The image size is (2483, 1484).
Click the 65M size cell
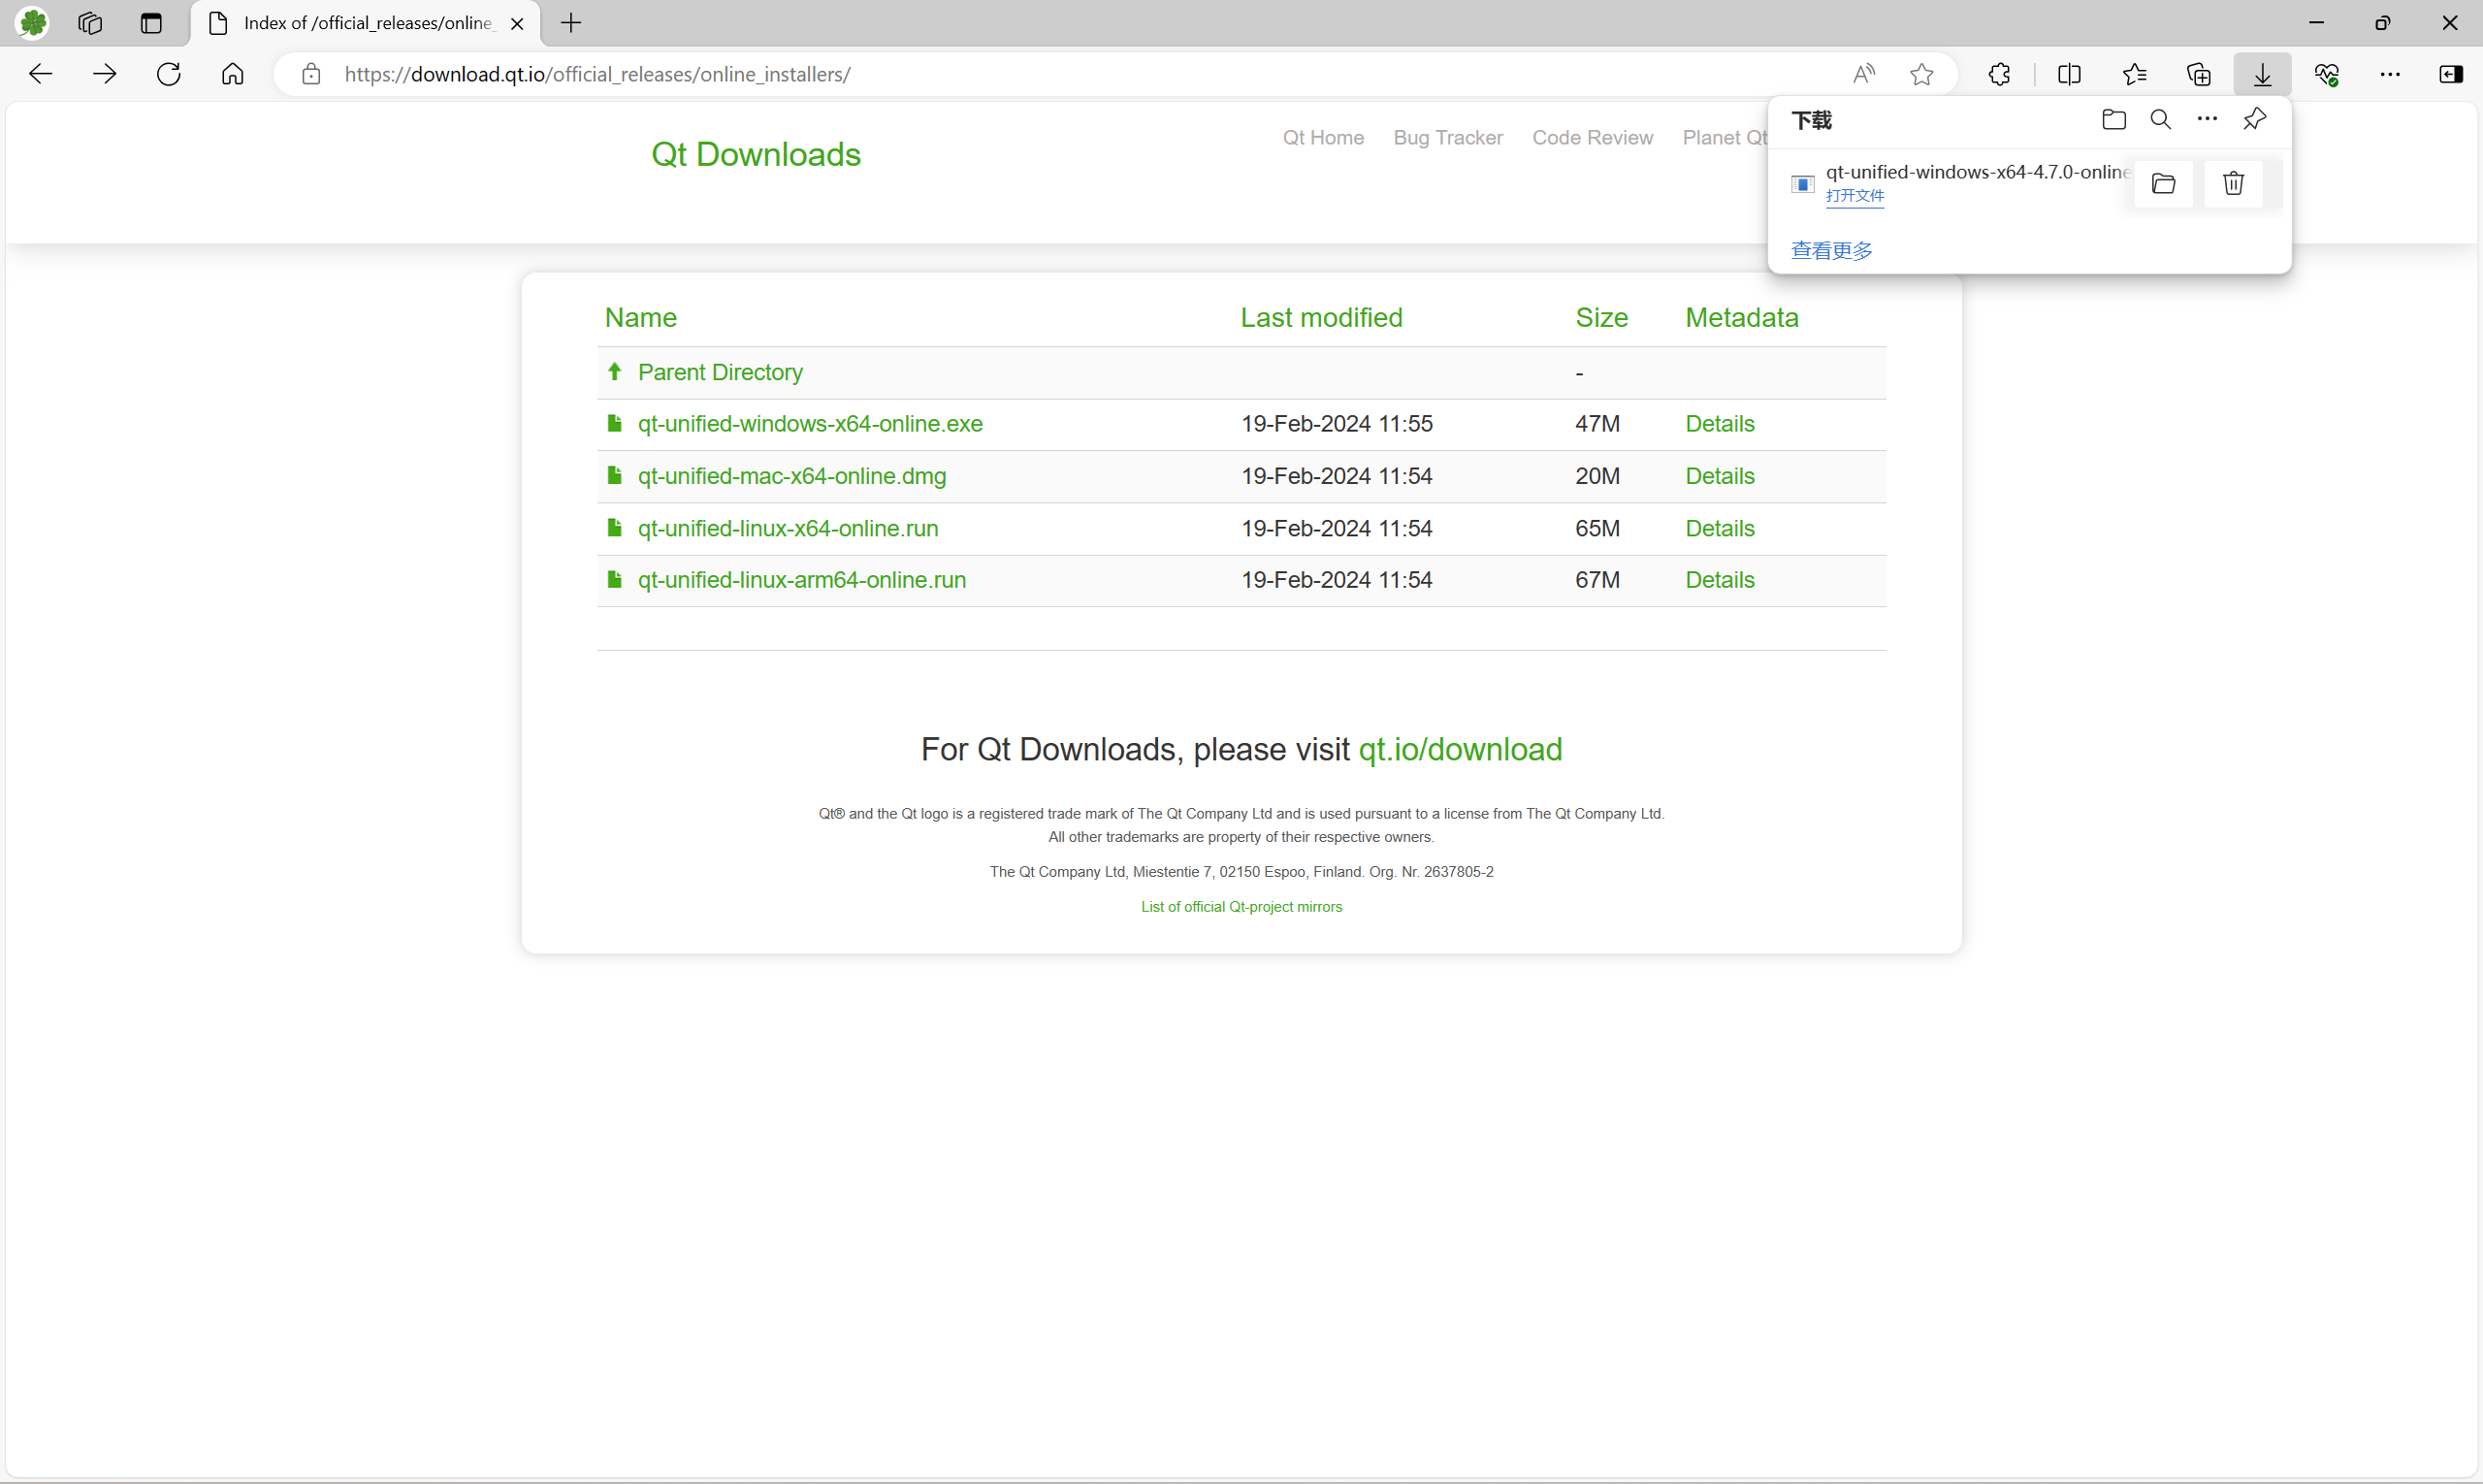click(1597, 528)
